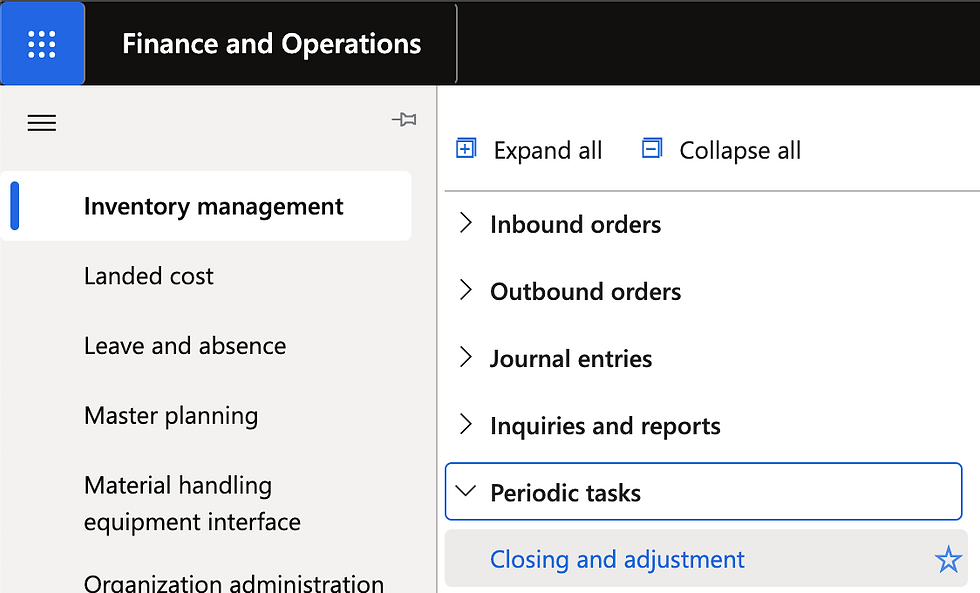Select the Inventory management module

[x=213, y=206]
